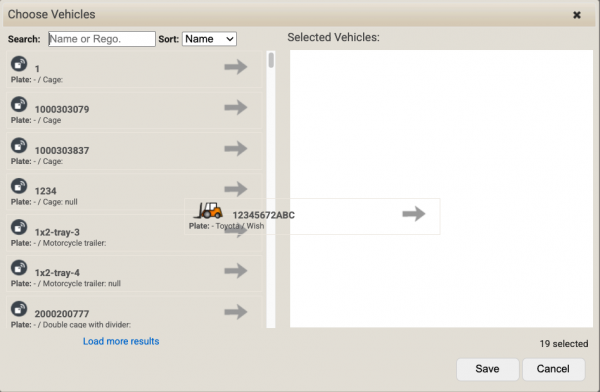Click the arrow for vehicle 1234
The width and height of the screenshot is (600, 392).
click(236, 189)
